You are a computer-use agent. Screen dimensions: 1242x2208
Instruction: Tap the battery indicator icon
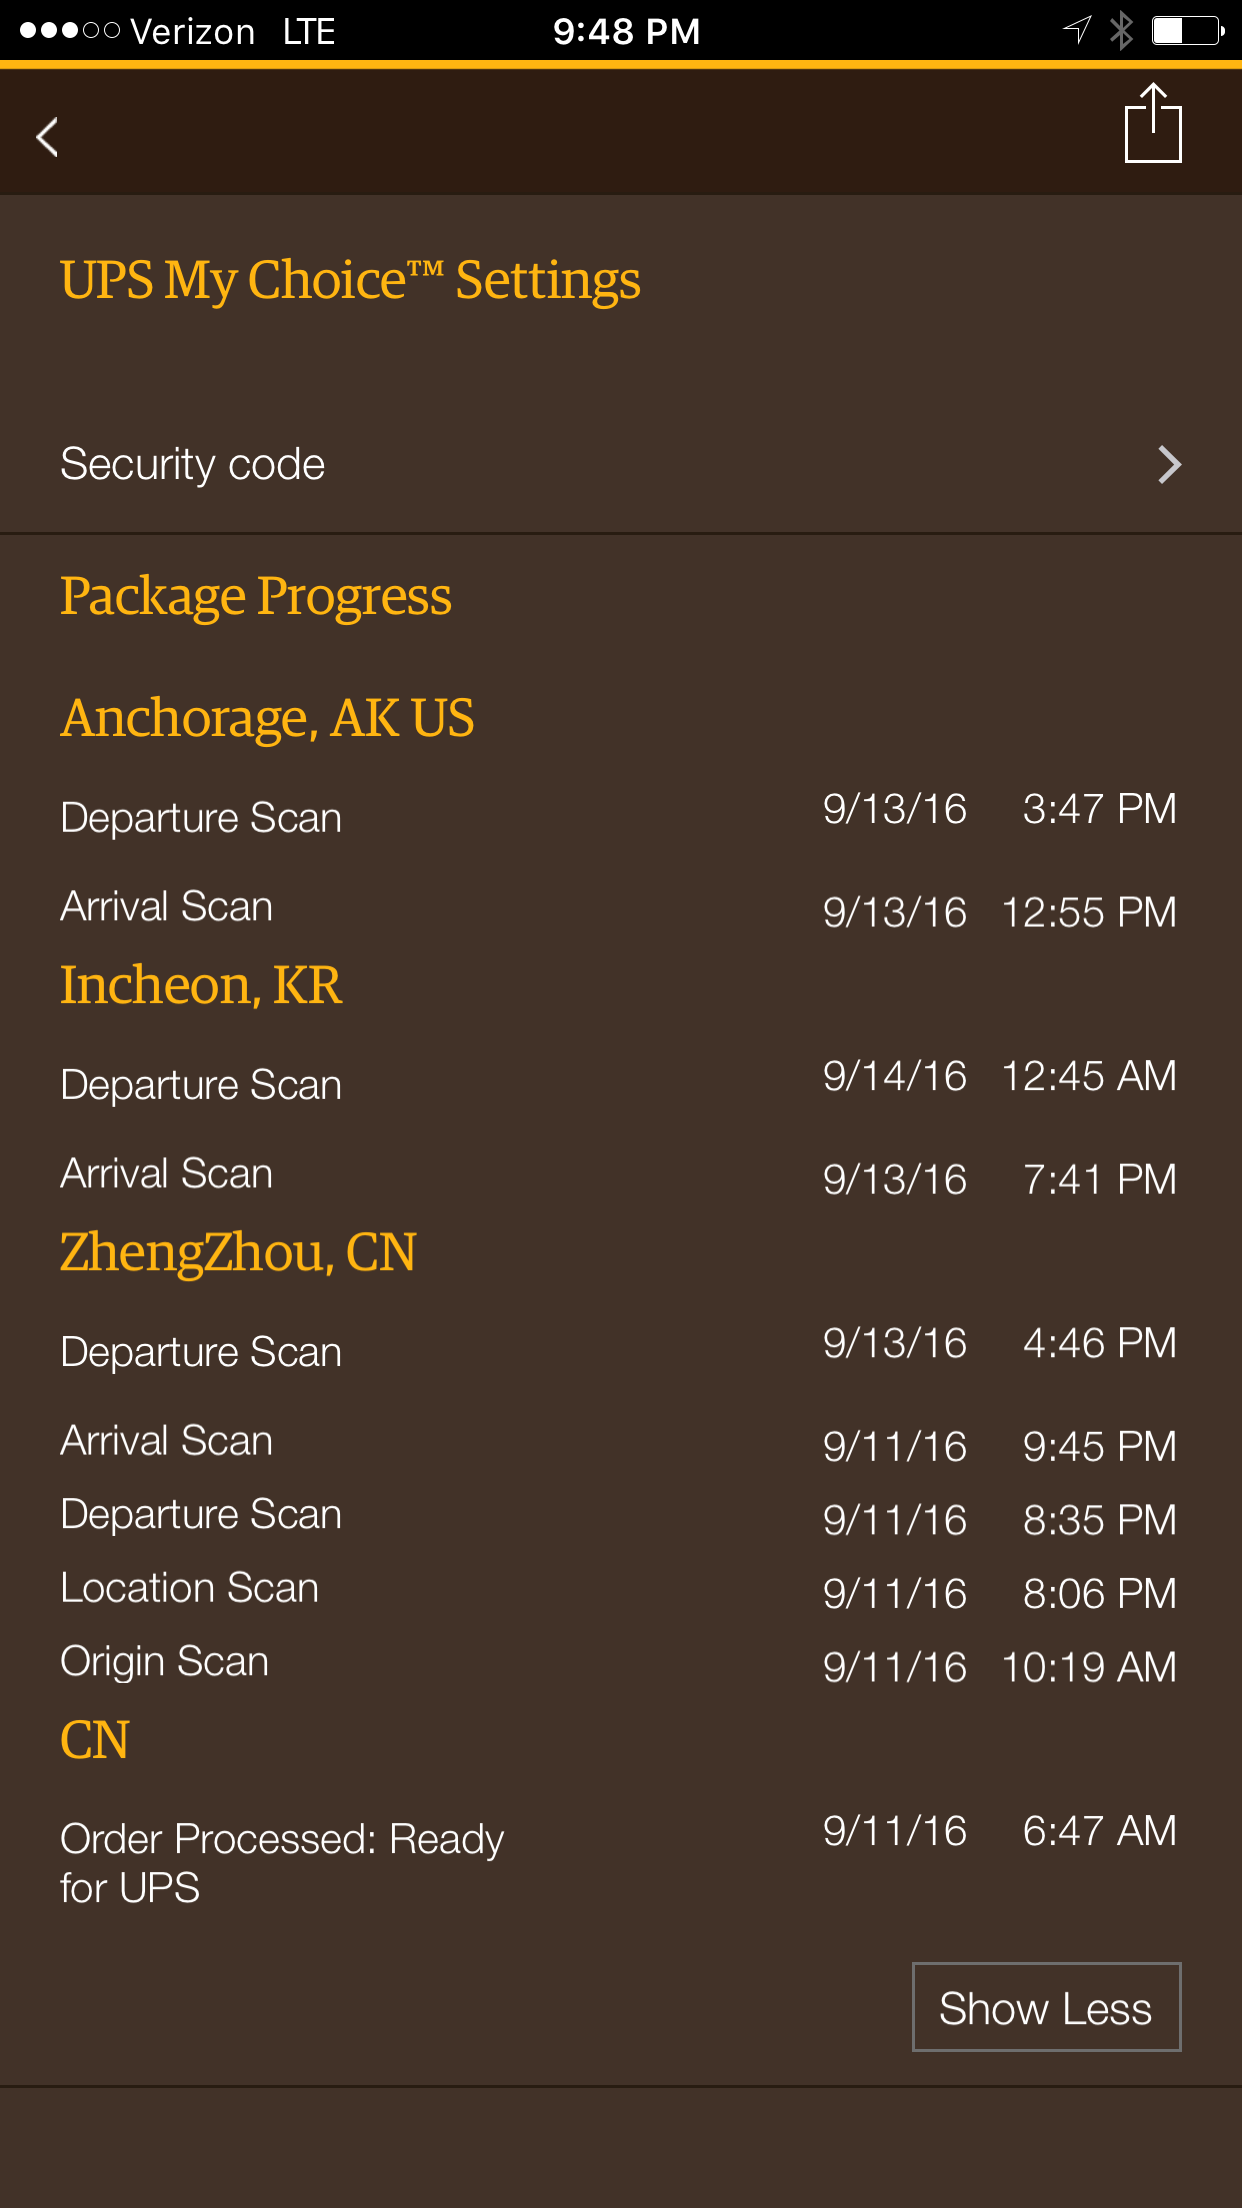1188,31
